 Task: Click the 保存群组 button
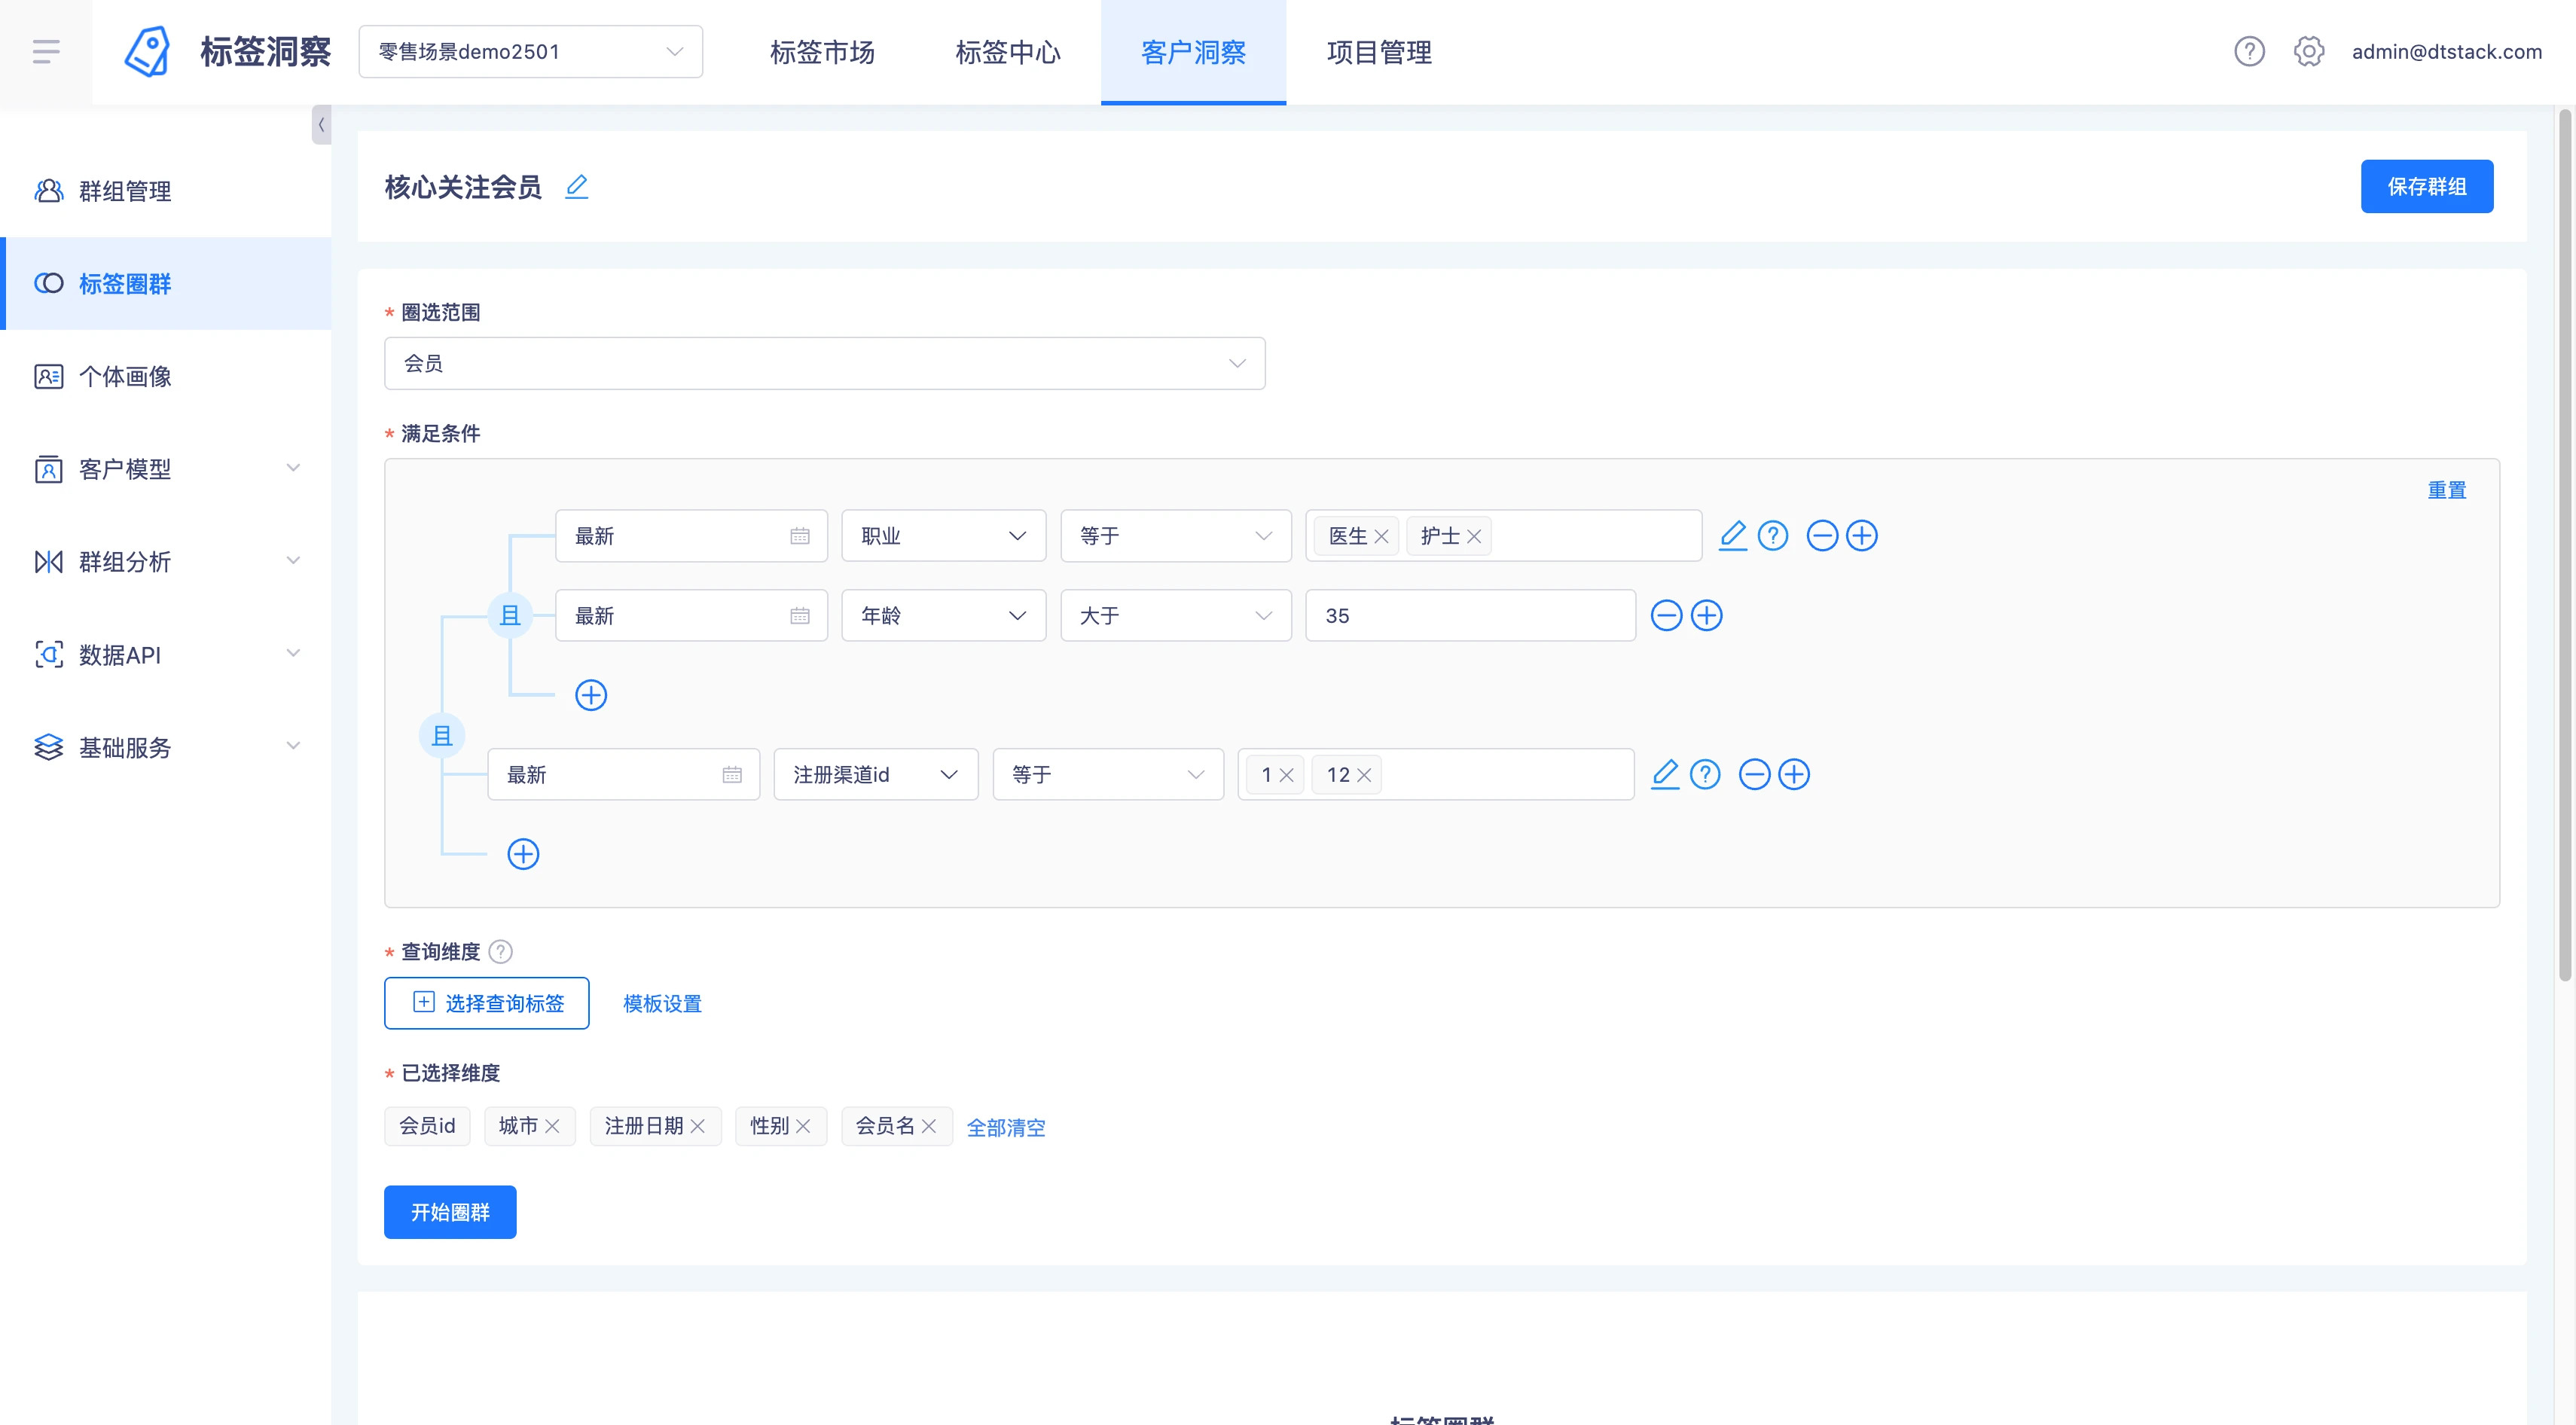(x=2426, y=186)
